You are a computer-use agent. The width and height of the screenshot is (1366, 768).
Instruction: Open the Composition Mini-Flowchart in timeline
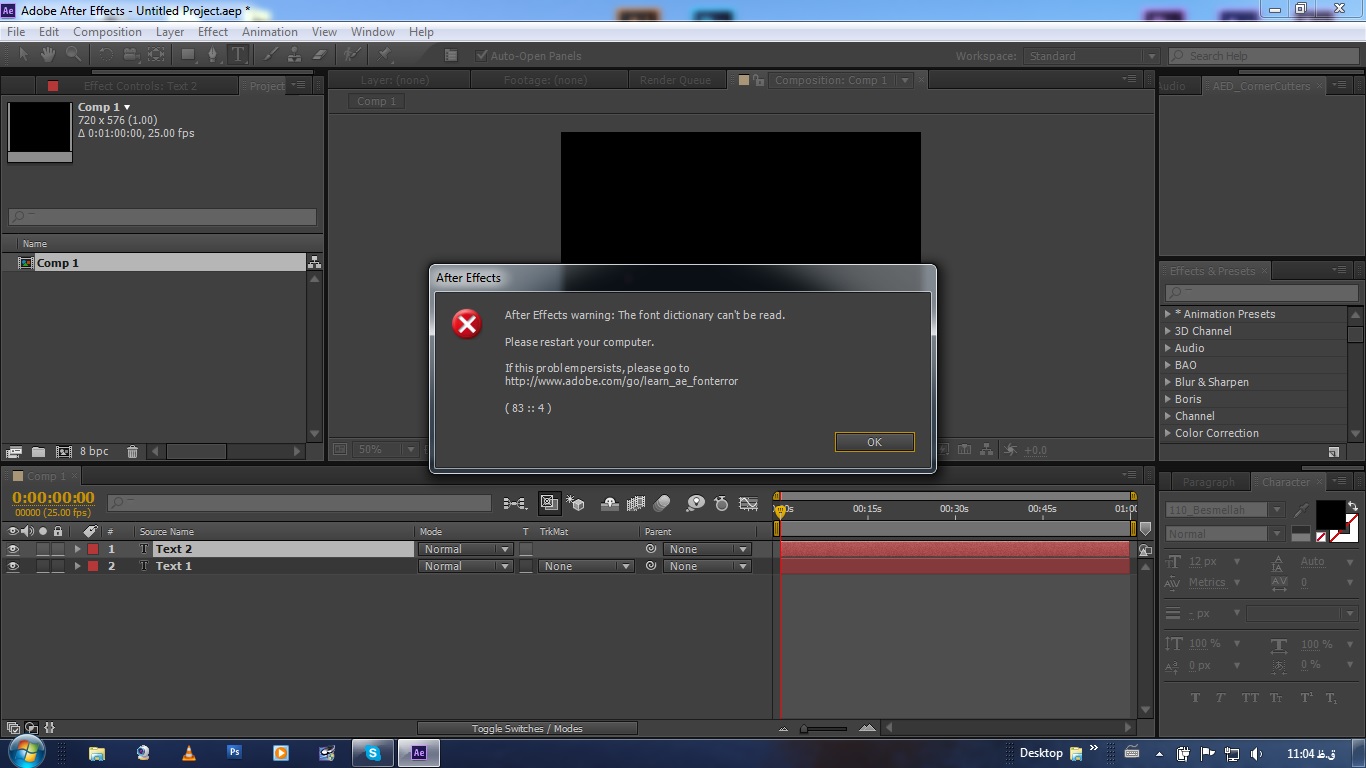click(515, 504)
